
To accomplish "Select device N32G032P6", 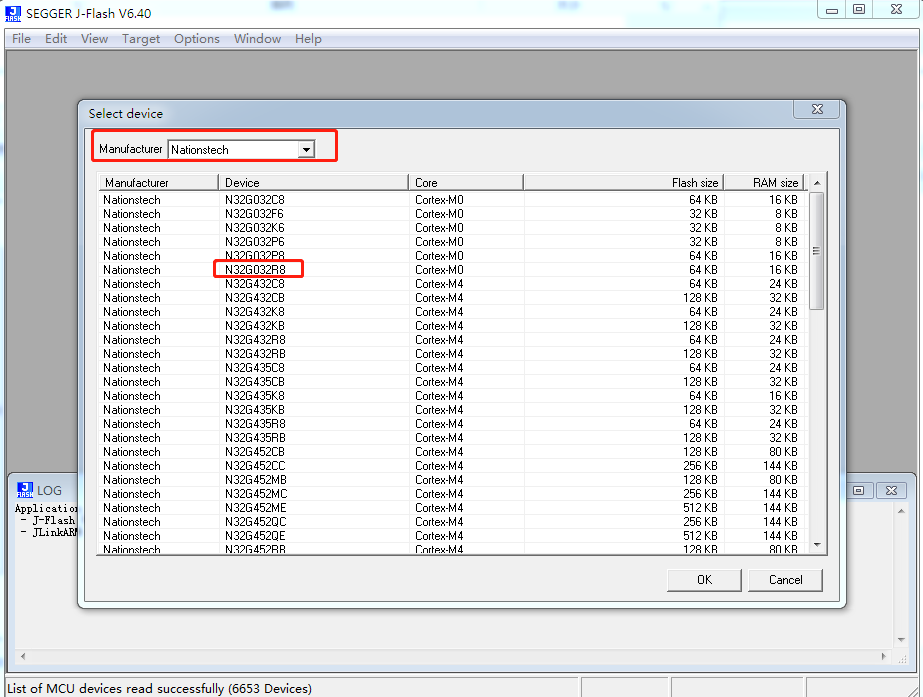I will click(x=453, y=242).
